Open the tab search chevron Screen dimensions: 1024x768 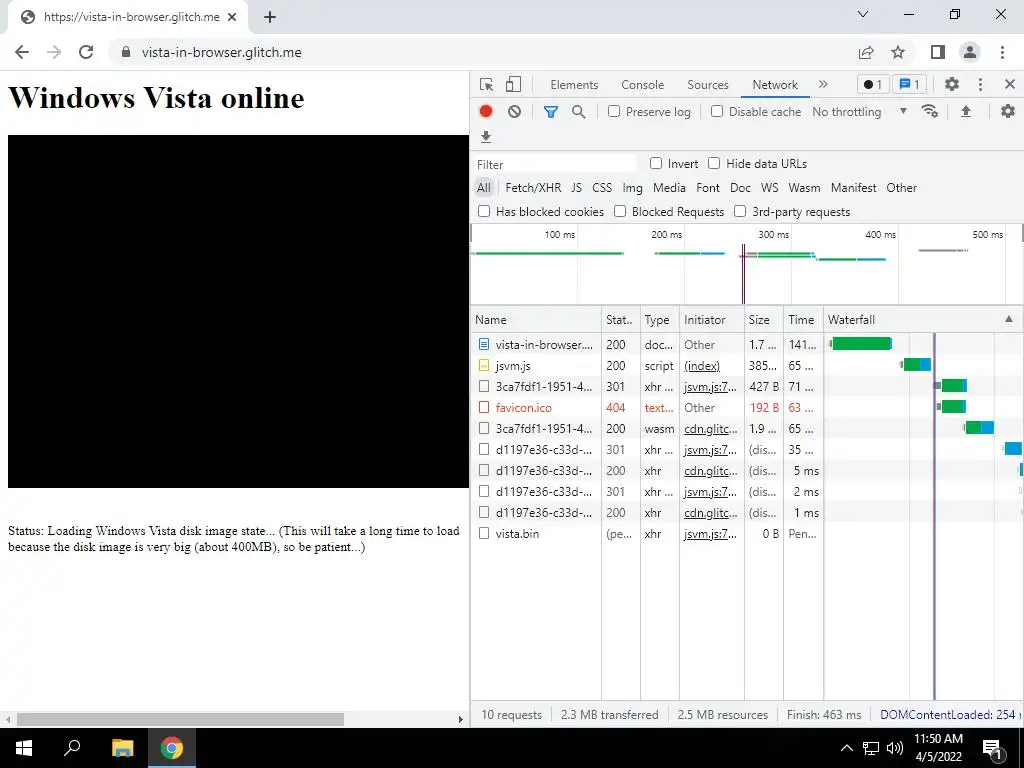pyautogui.click(x=863, y=14)
